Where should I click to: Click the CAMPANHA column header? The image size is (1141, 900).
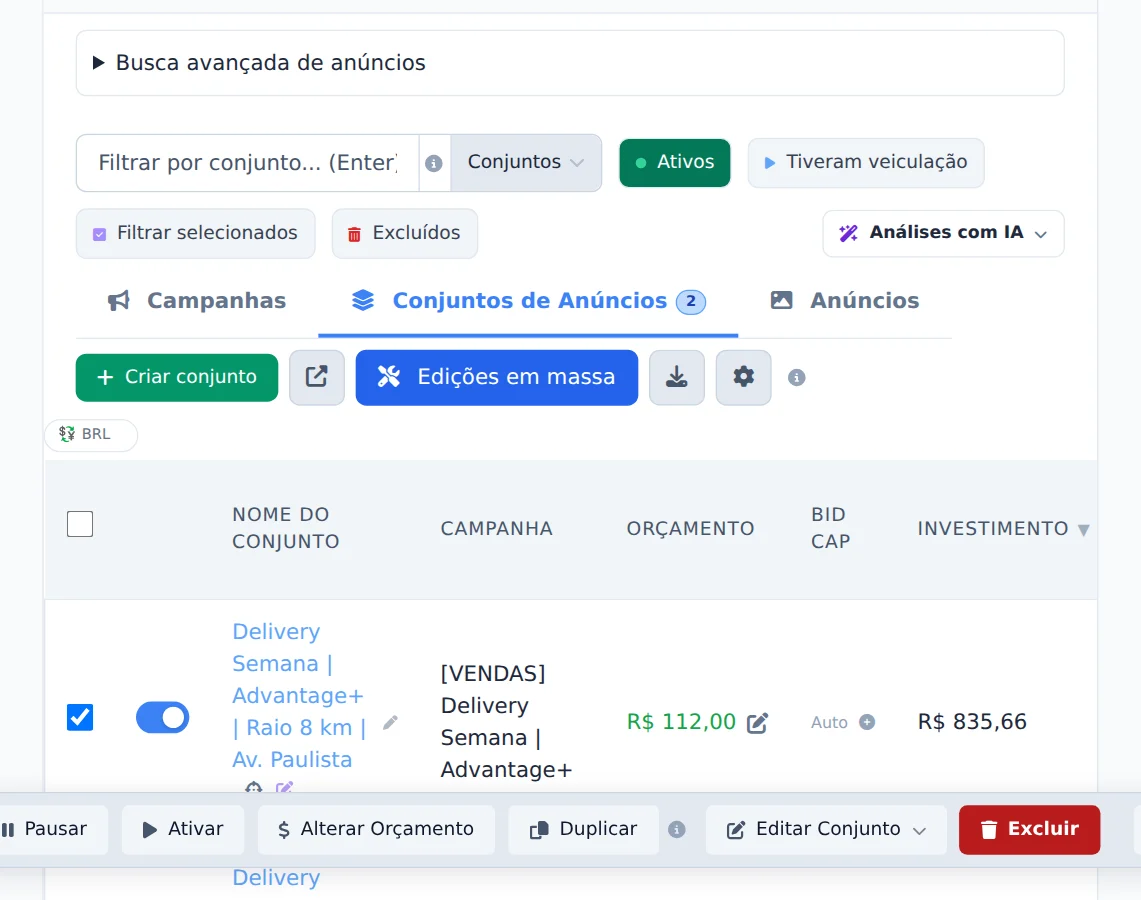496,528
